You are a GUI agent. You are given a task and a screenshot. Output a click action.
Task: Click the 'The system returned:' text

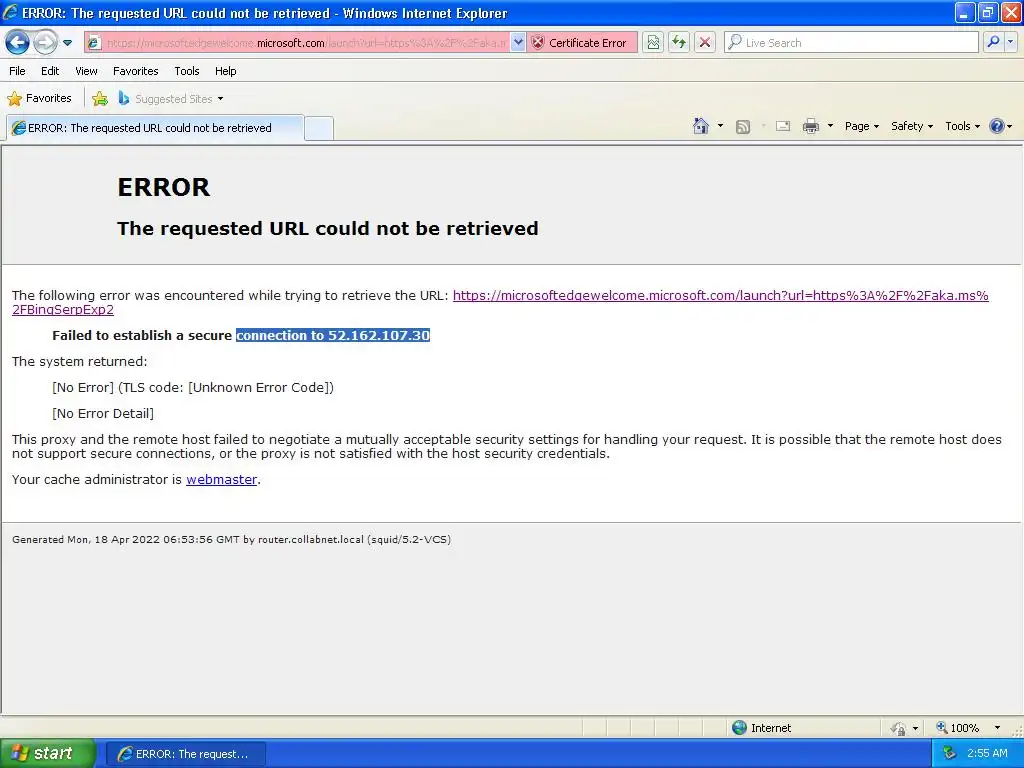(80, 362)
